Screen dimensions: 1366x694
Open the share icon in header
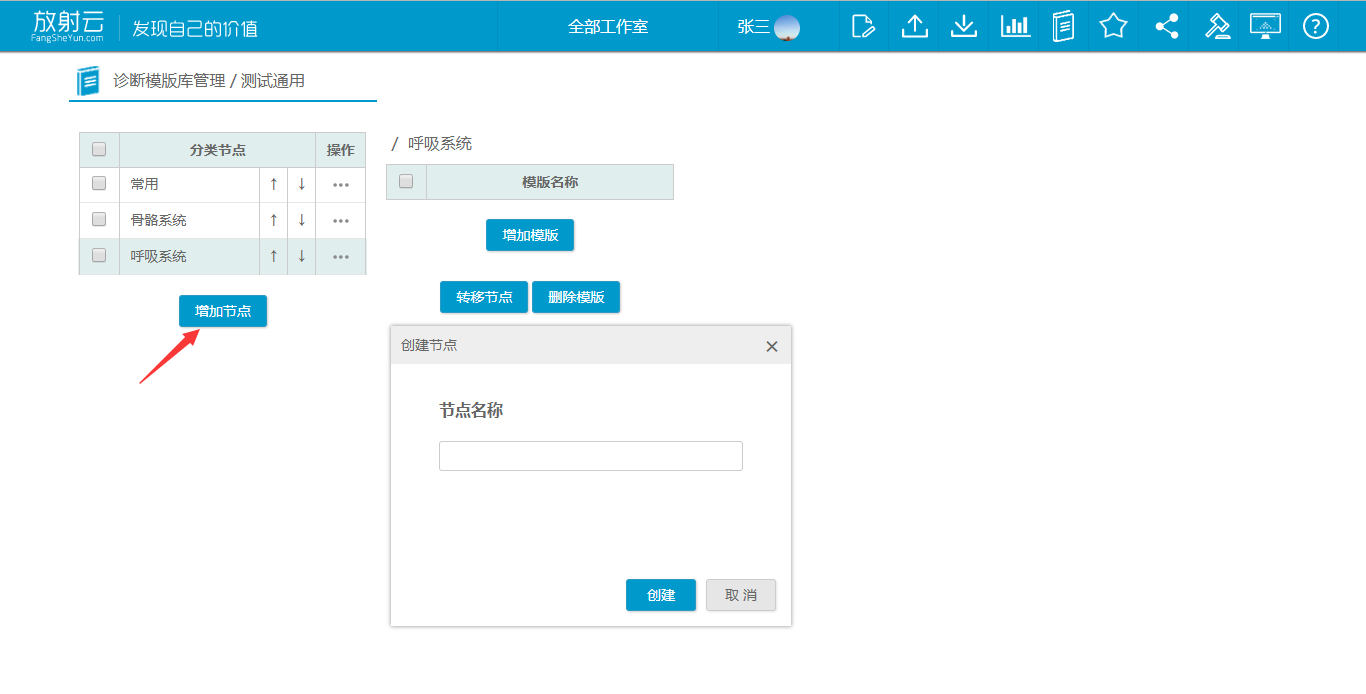(1166, 26)
